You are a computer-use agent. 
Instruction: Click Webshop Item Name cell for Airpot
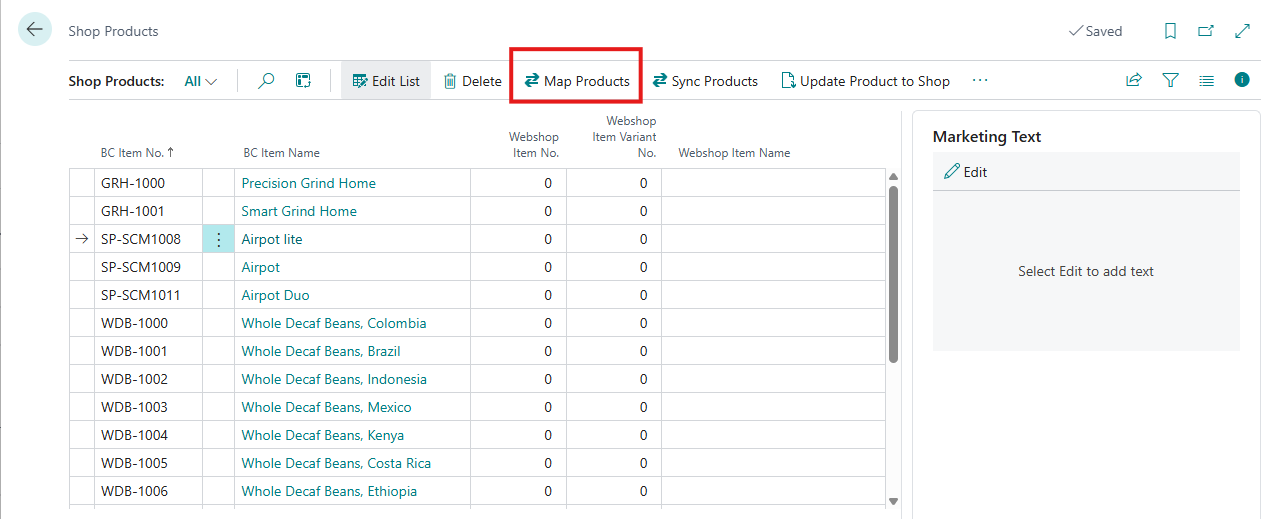coord(773,267)
